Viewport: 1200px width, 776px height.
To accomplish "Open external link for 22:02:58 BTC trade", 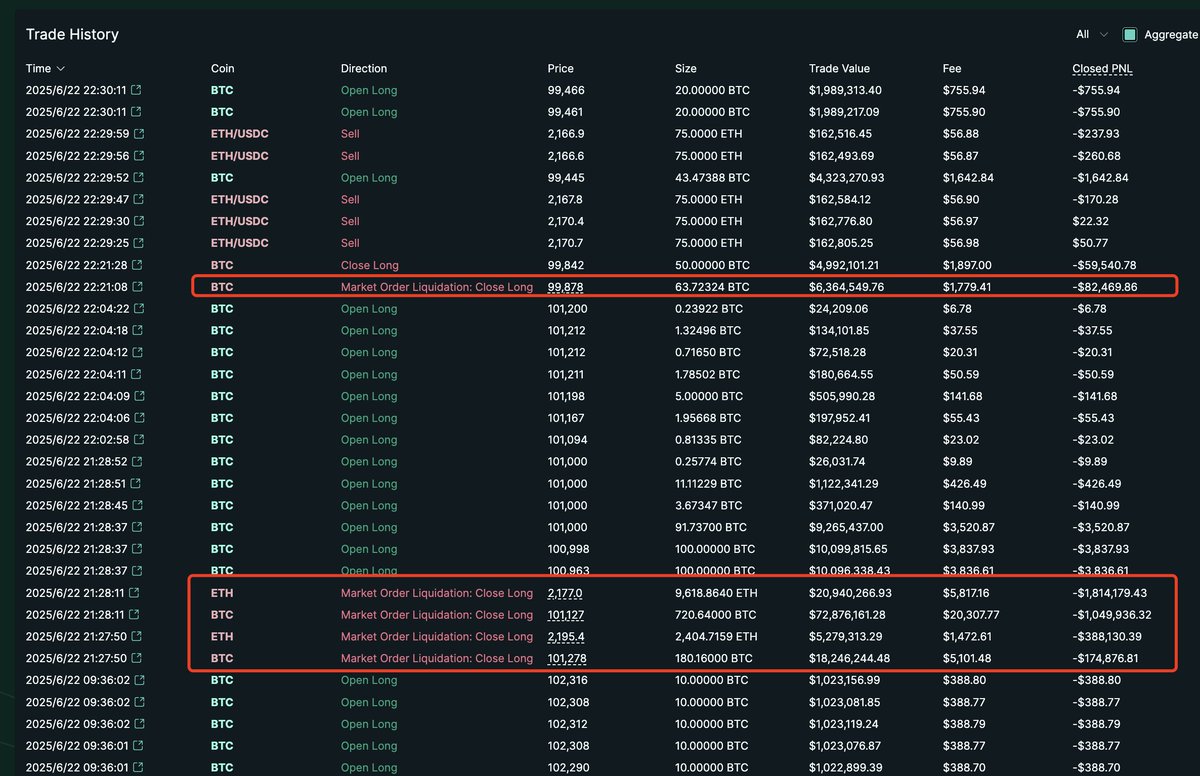I will 138,440.
